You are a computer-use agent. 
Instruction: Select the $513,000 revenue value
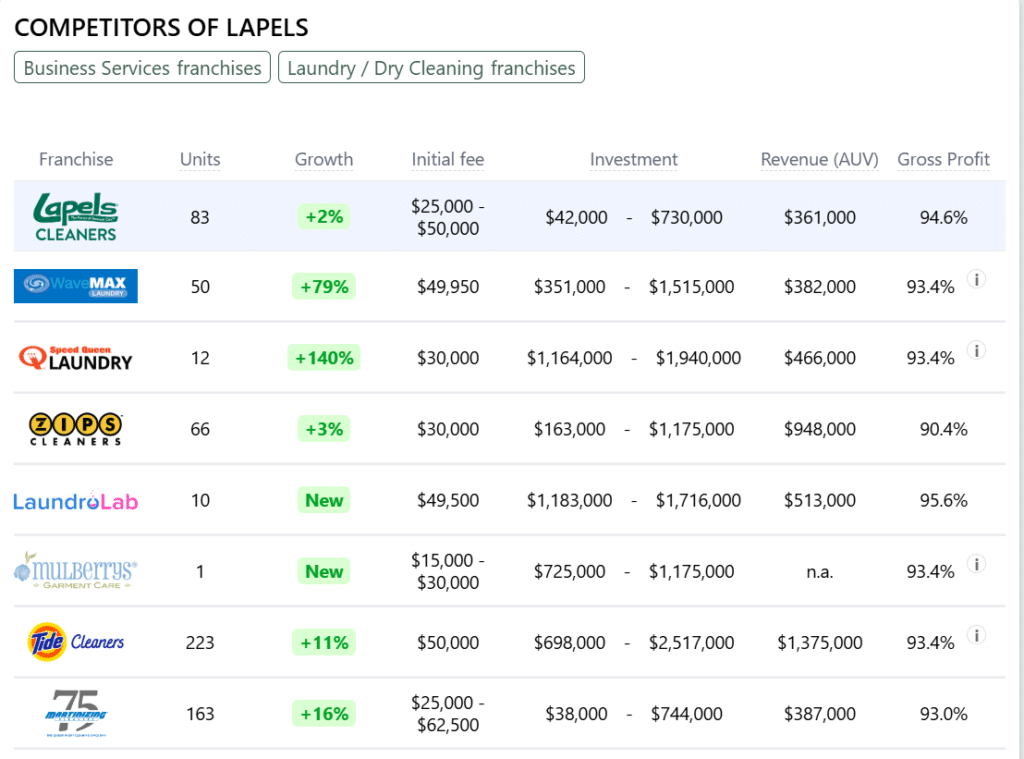click(820, 500)
